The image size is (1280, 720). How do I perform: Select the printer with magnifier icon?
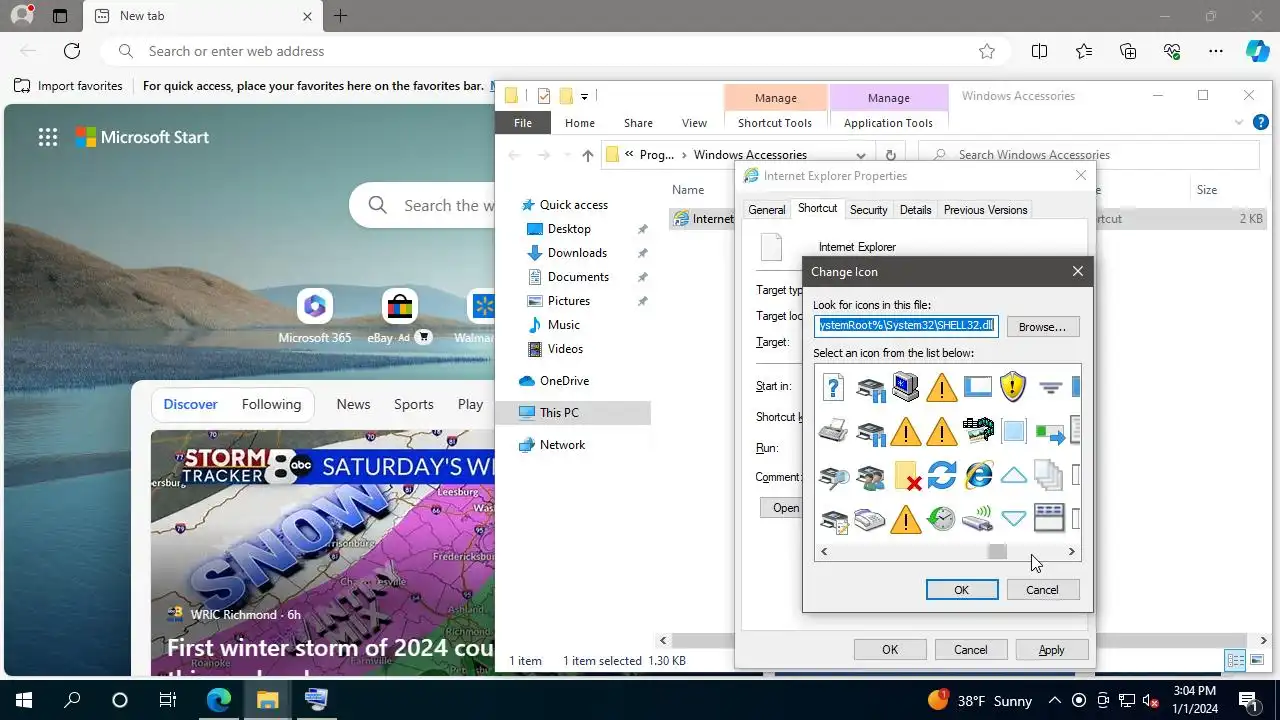coord(834,476)
